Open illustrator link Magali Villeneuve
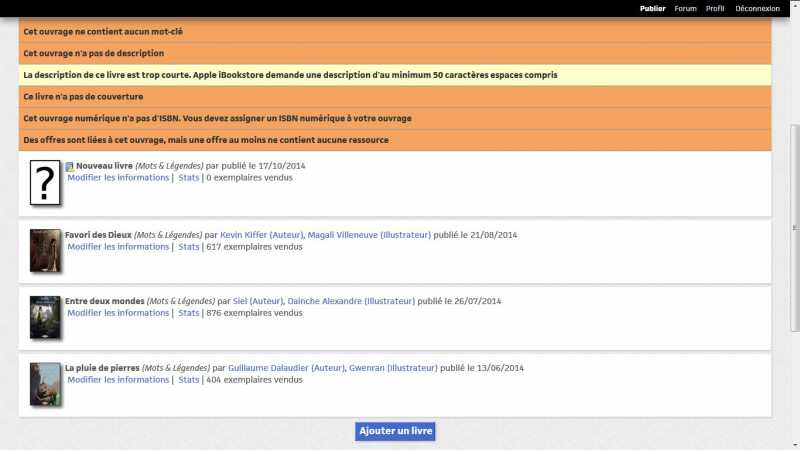The width and height of the screenshot is (800, 450). pos(369,235)
